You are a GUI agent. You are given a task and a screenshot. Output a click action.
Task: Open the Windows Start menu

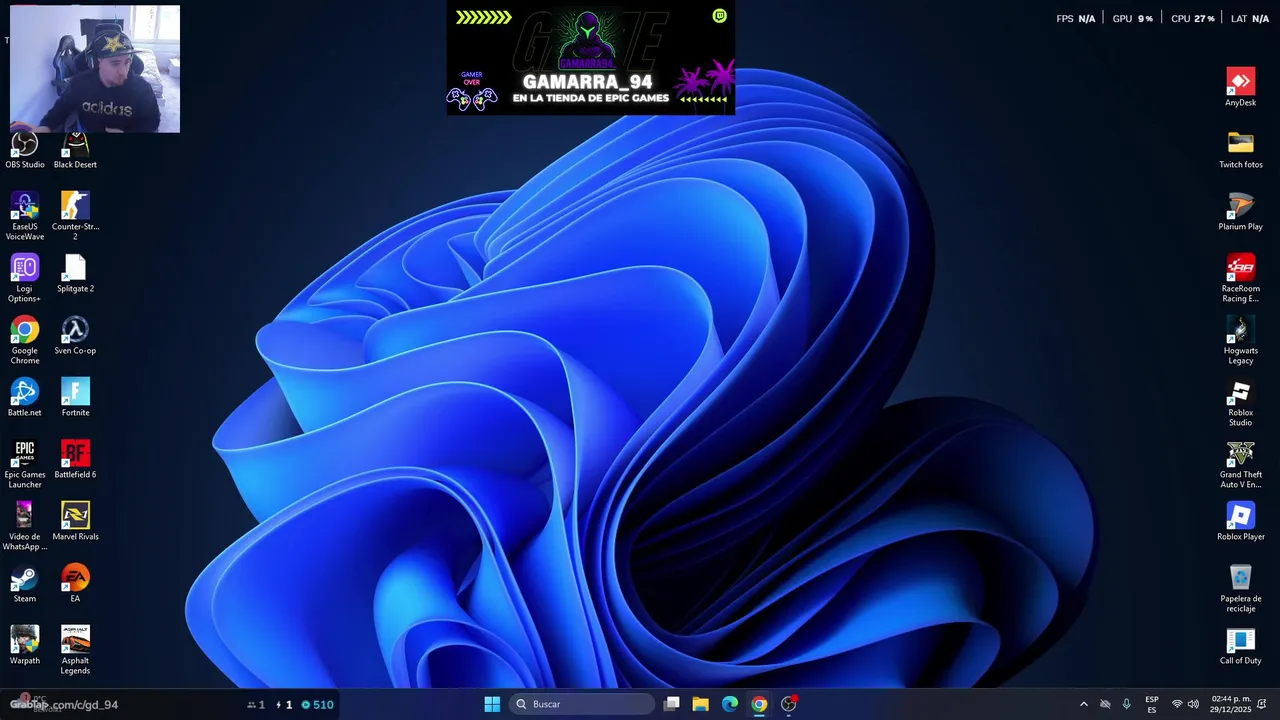492,704
